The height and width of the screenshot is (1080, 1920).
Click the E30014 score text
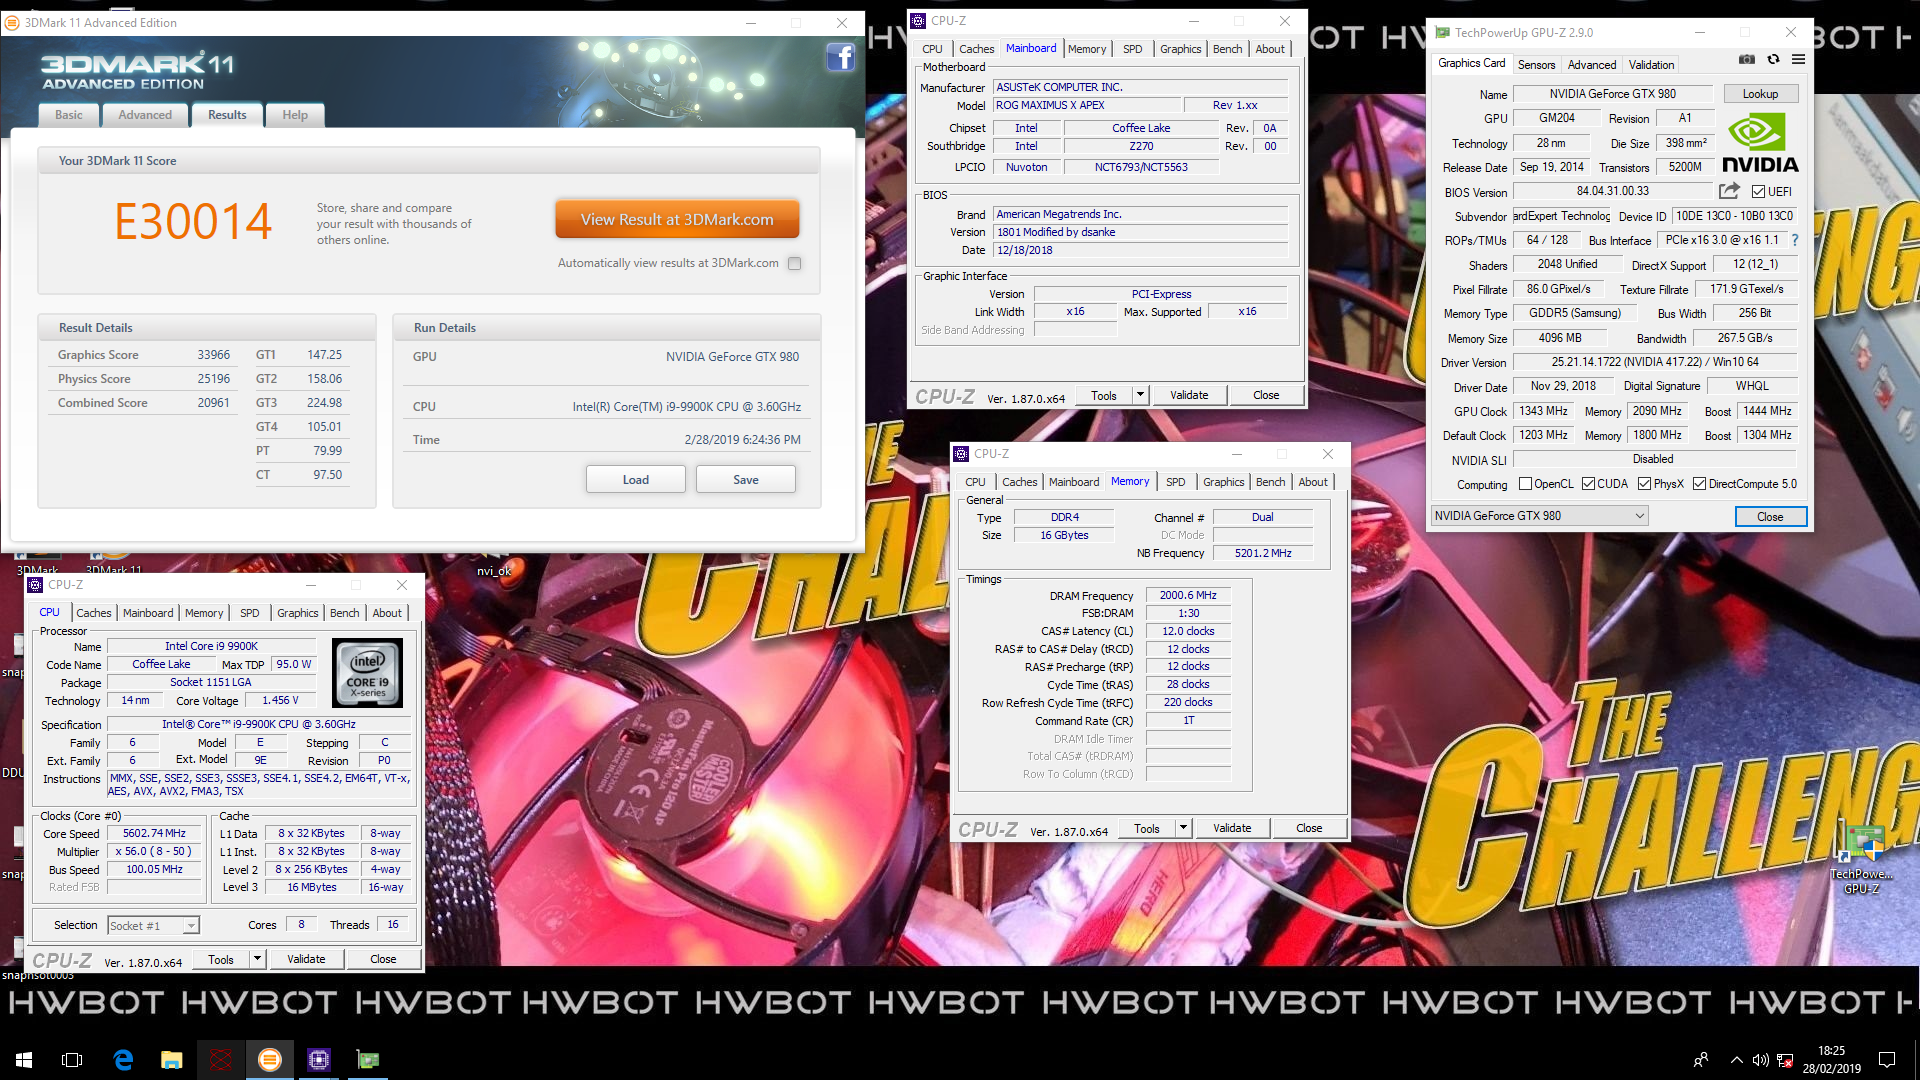[x=193, y=221]
